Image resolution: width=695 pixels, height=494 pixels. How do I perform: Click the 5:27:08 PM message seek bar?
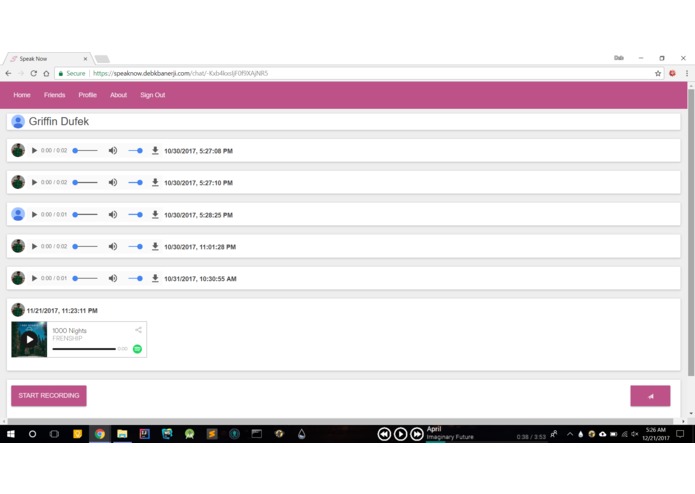[x=85, y=151]
